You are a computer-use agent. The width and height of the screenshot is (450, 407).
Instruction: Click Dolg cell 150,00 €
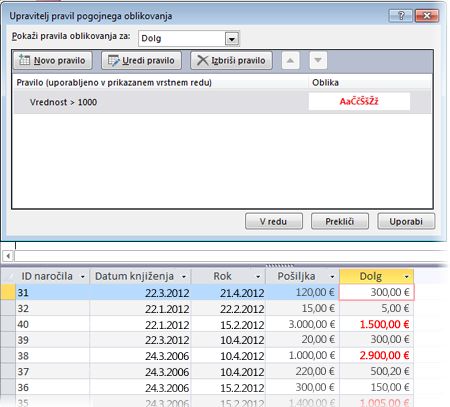pyautogui.click(x=376, y=387)
